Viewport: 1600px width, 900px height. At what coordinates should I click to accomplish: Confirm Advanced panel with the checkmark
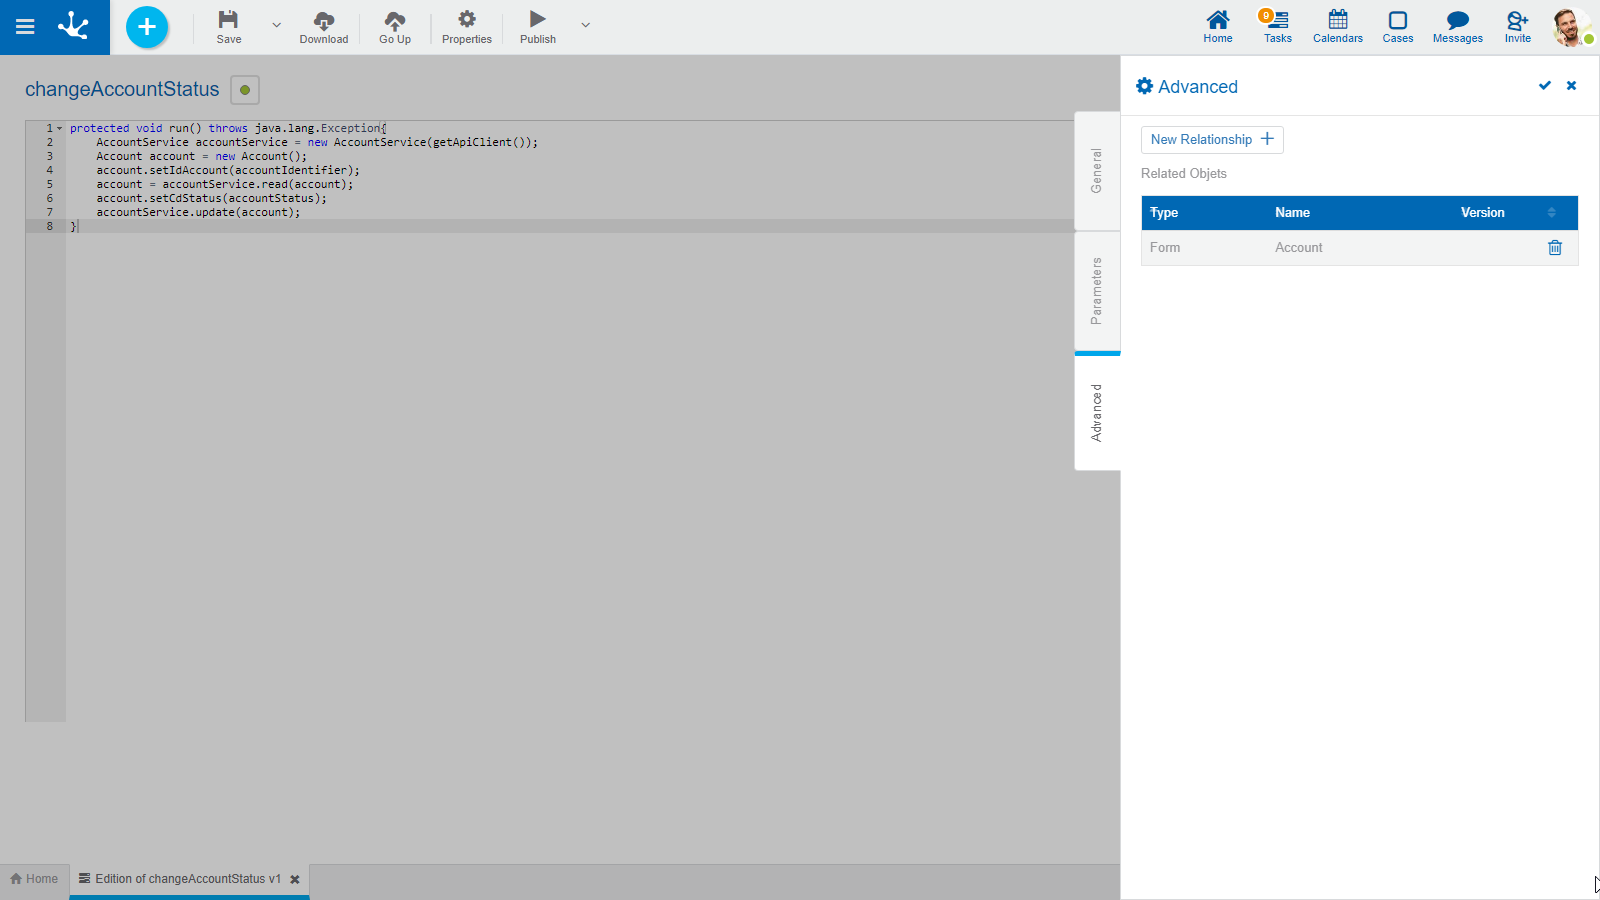(1545, 86)
